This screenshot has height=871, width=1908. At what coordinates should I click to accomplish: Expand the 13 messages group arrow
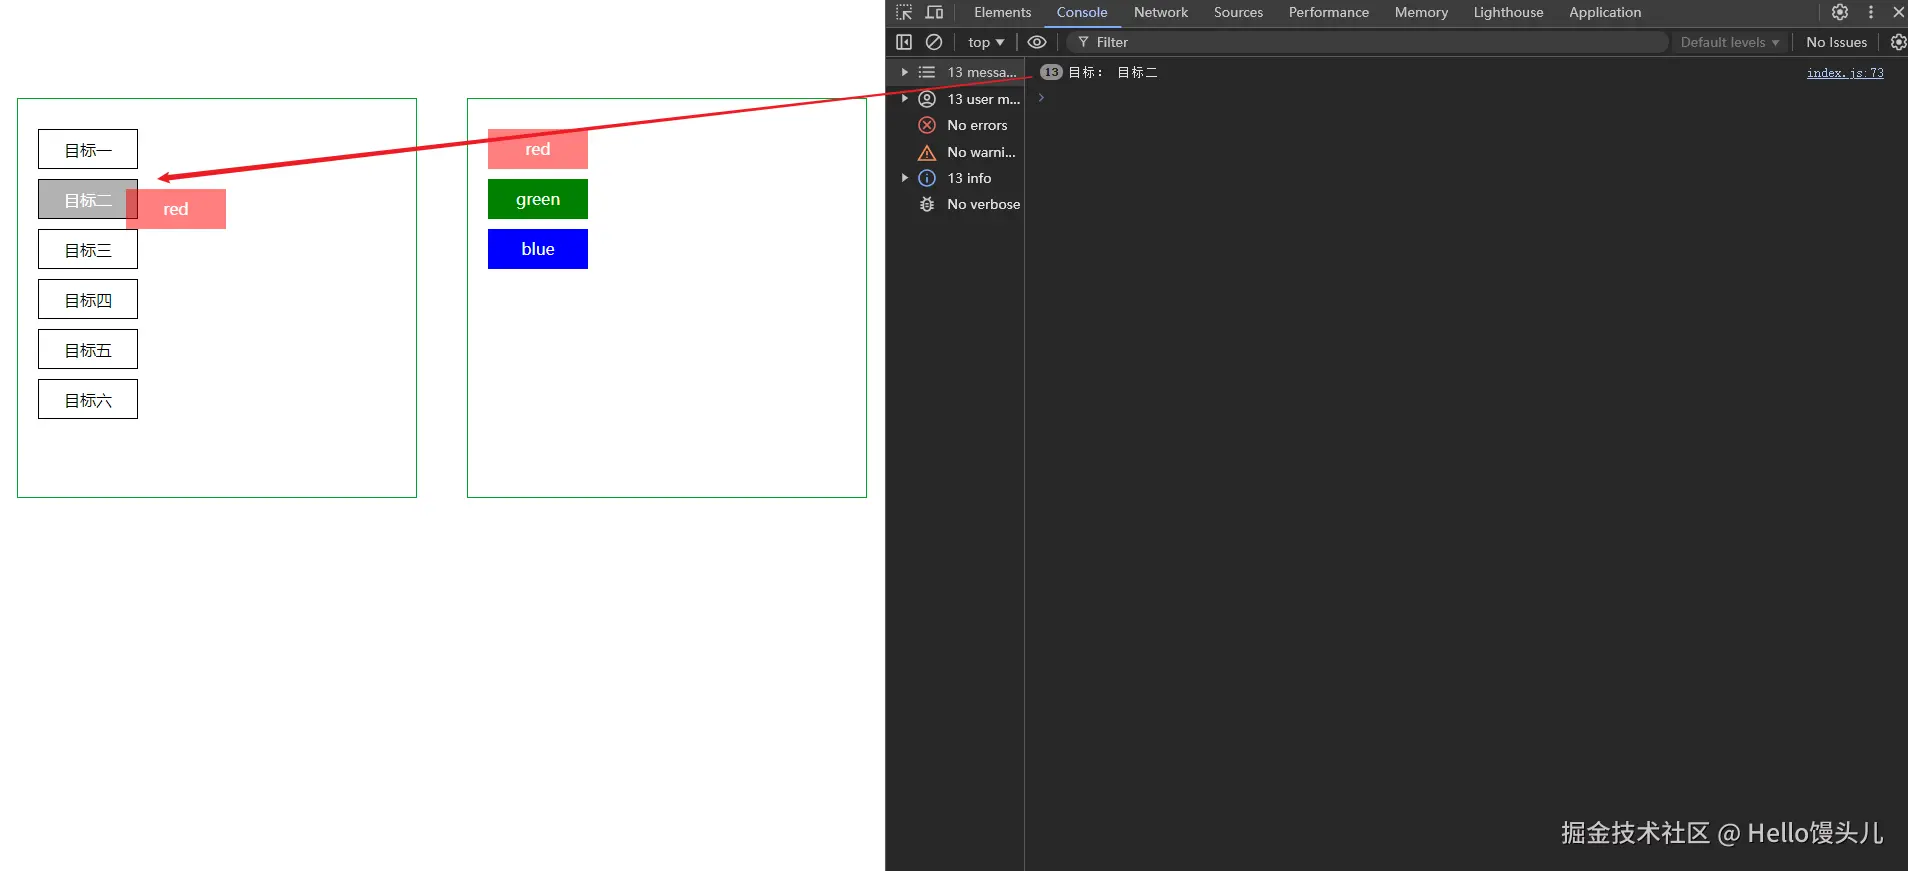(904, 72)
